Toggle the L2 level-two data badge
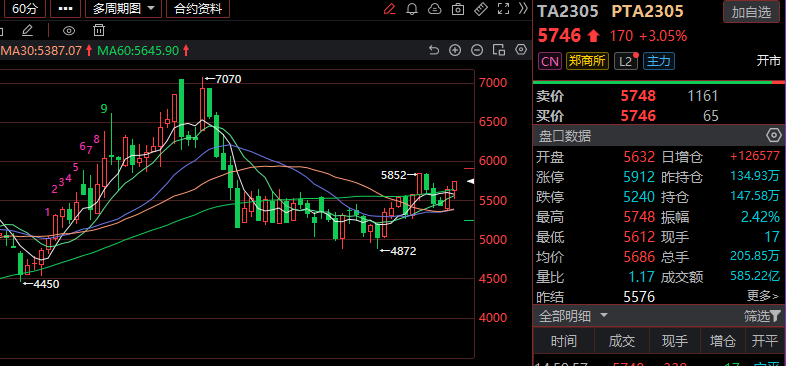787x366 pixels. [x=625, y=62]
